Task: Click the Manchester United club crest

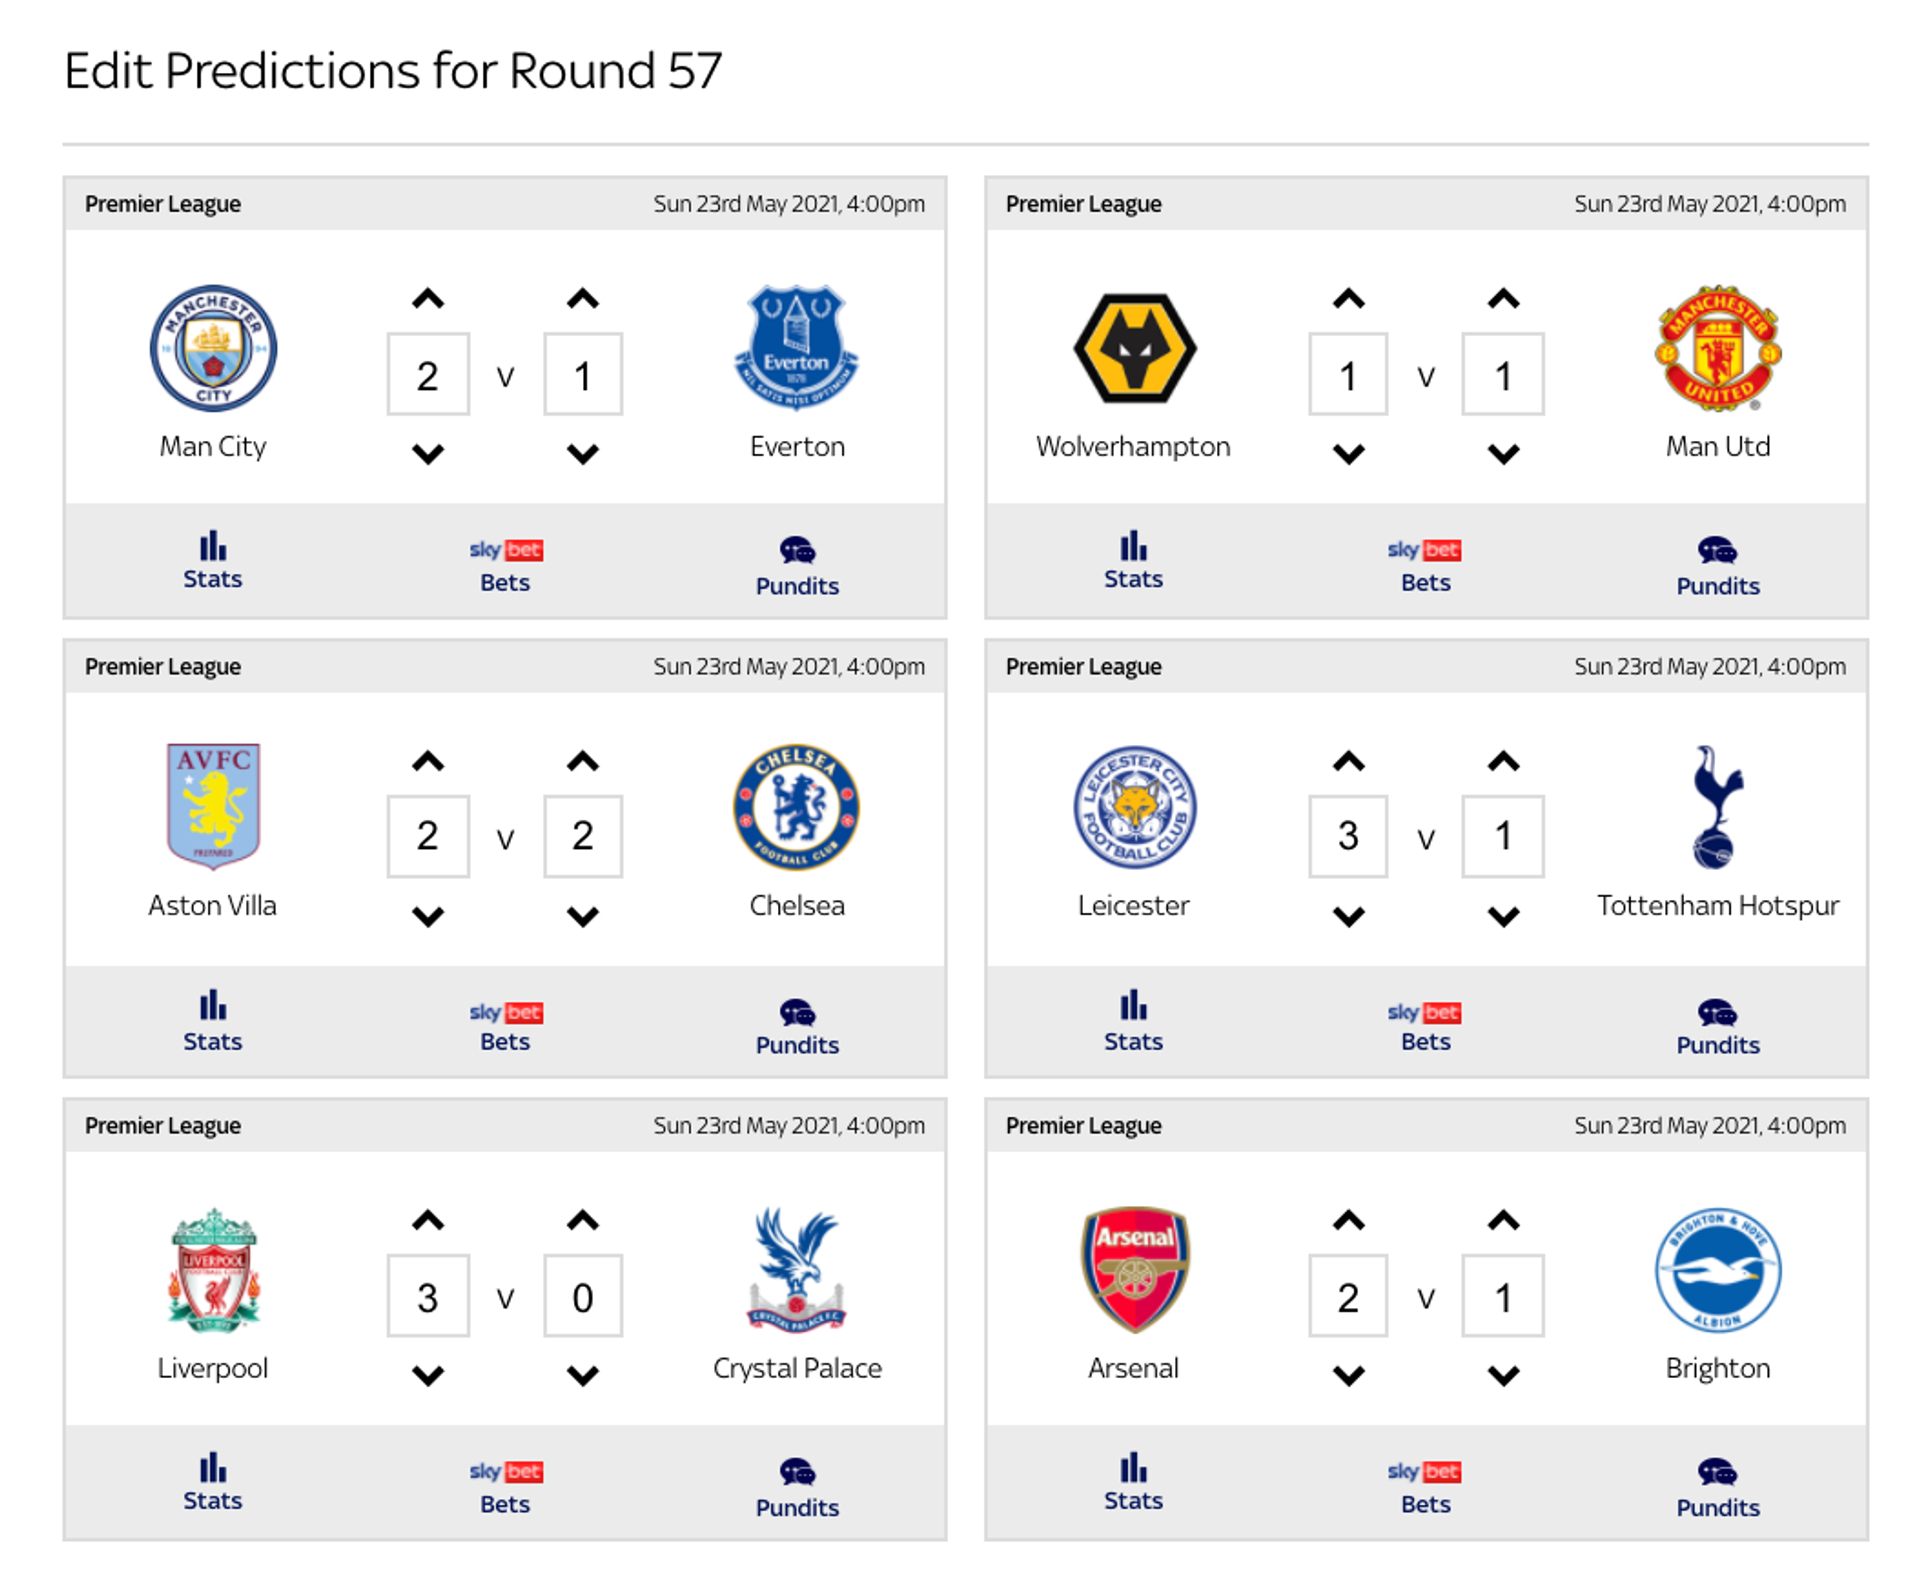Action: [x=1717, y=348]
